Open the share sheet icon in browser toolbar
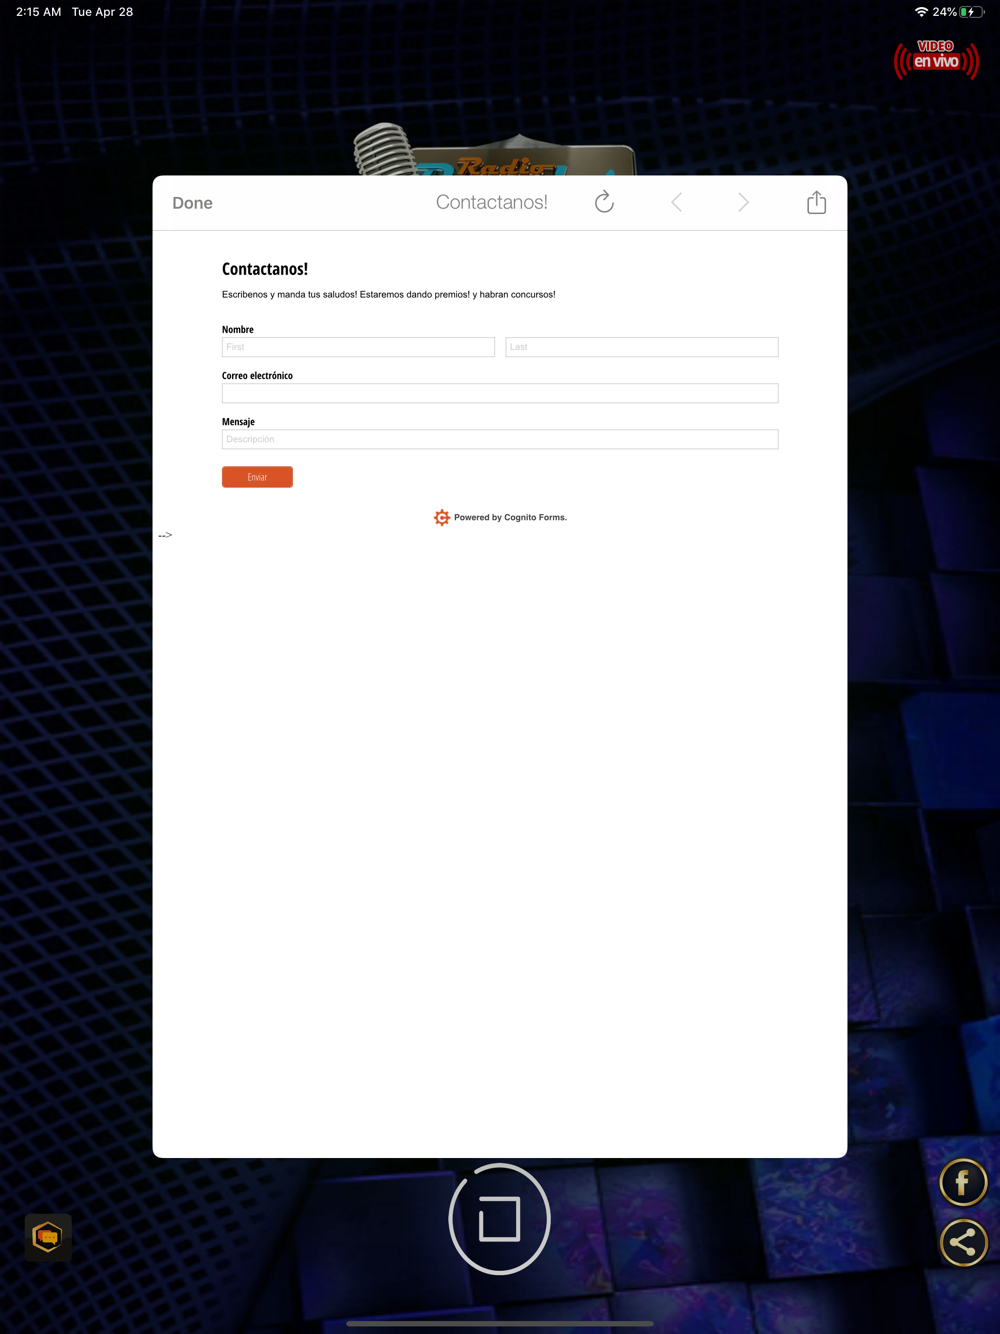 [x=817, y=202]
